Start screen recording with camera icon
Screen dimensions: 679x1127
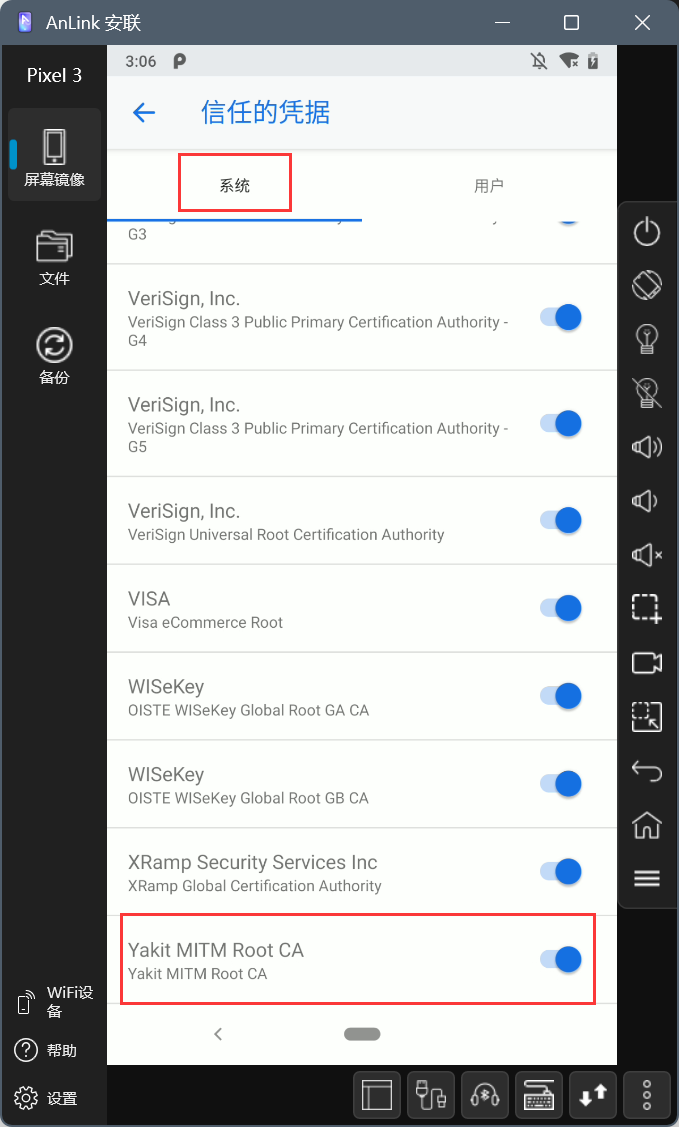pyautogui.click(x=647, y=662)
